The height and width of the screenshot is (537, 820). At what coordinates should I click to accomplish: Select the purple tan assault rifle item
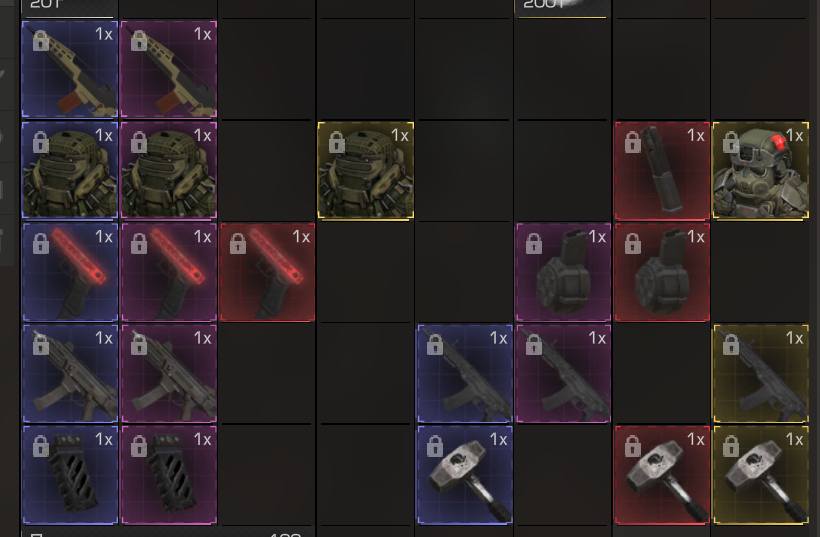pos(168,69)
